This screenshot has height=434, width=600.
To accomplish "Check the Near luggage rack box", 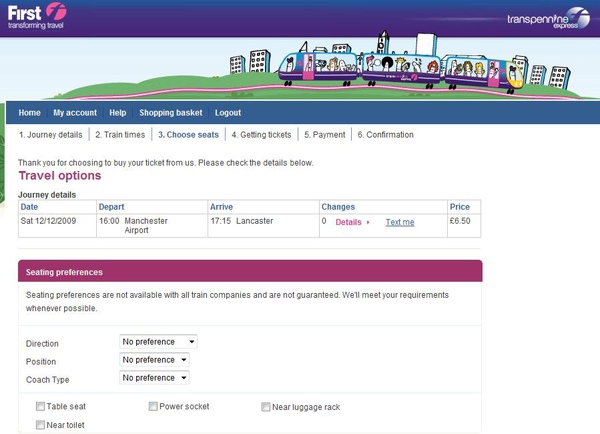I will click(x=266, y=407).
